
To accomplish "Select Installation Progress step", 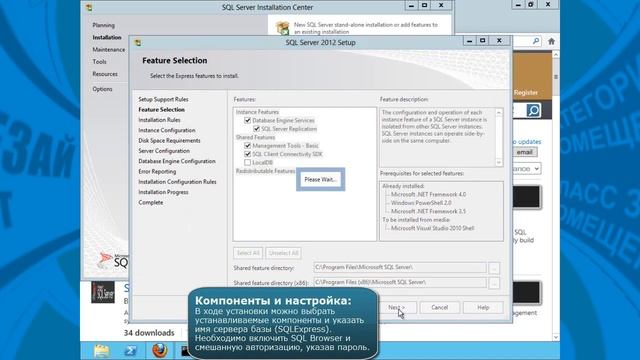I will coord(163,192).
